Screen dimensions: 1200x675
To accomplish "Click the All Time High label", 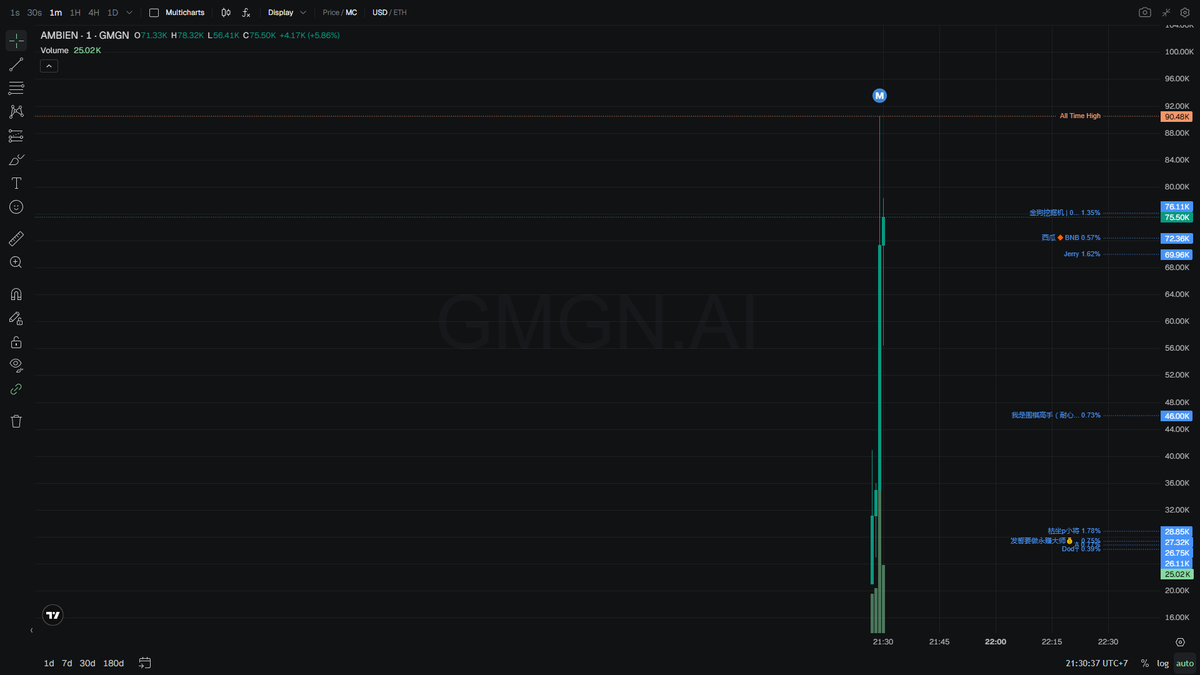I will [x=1080, y=116].
